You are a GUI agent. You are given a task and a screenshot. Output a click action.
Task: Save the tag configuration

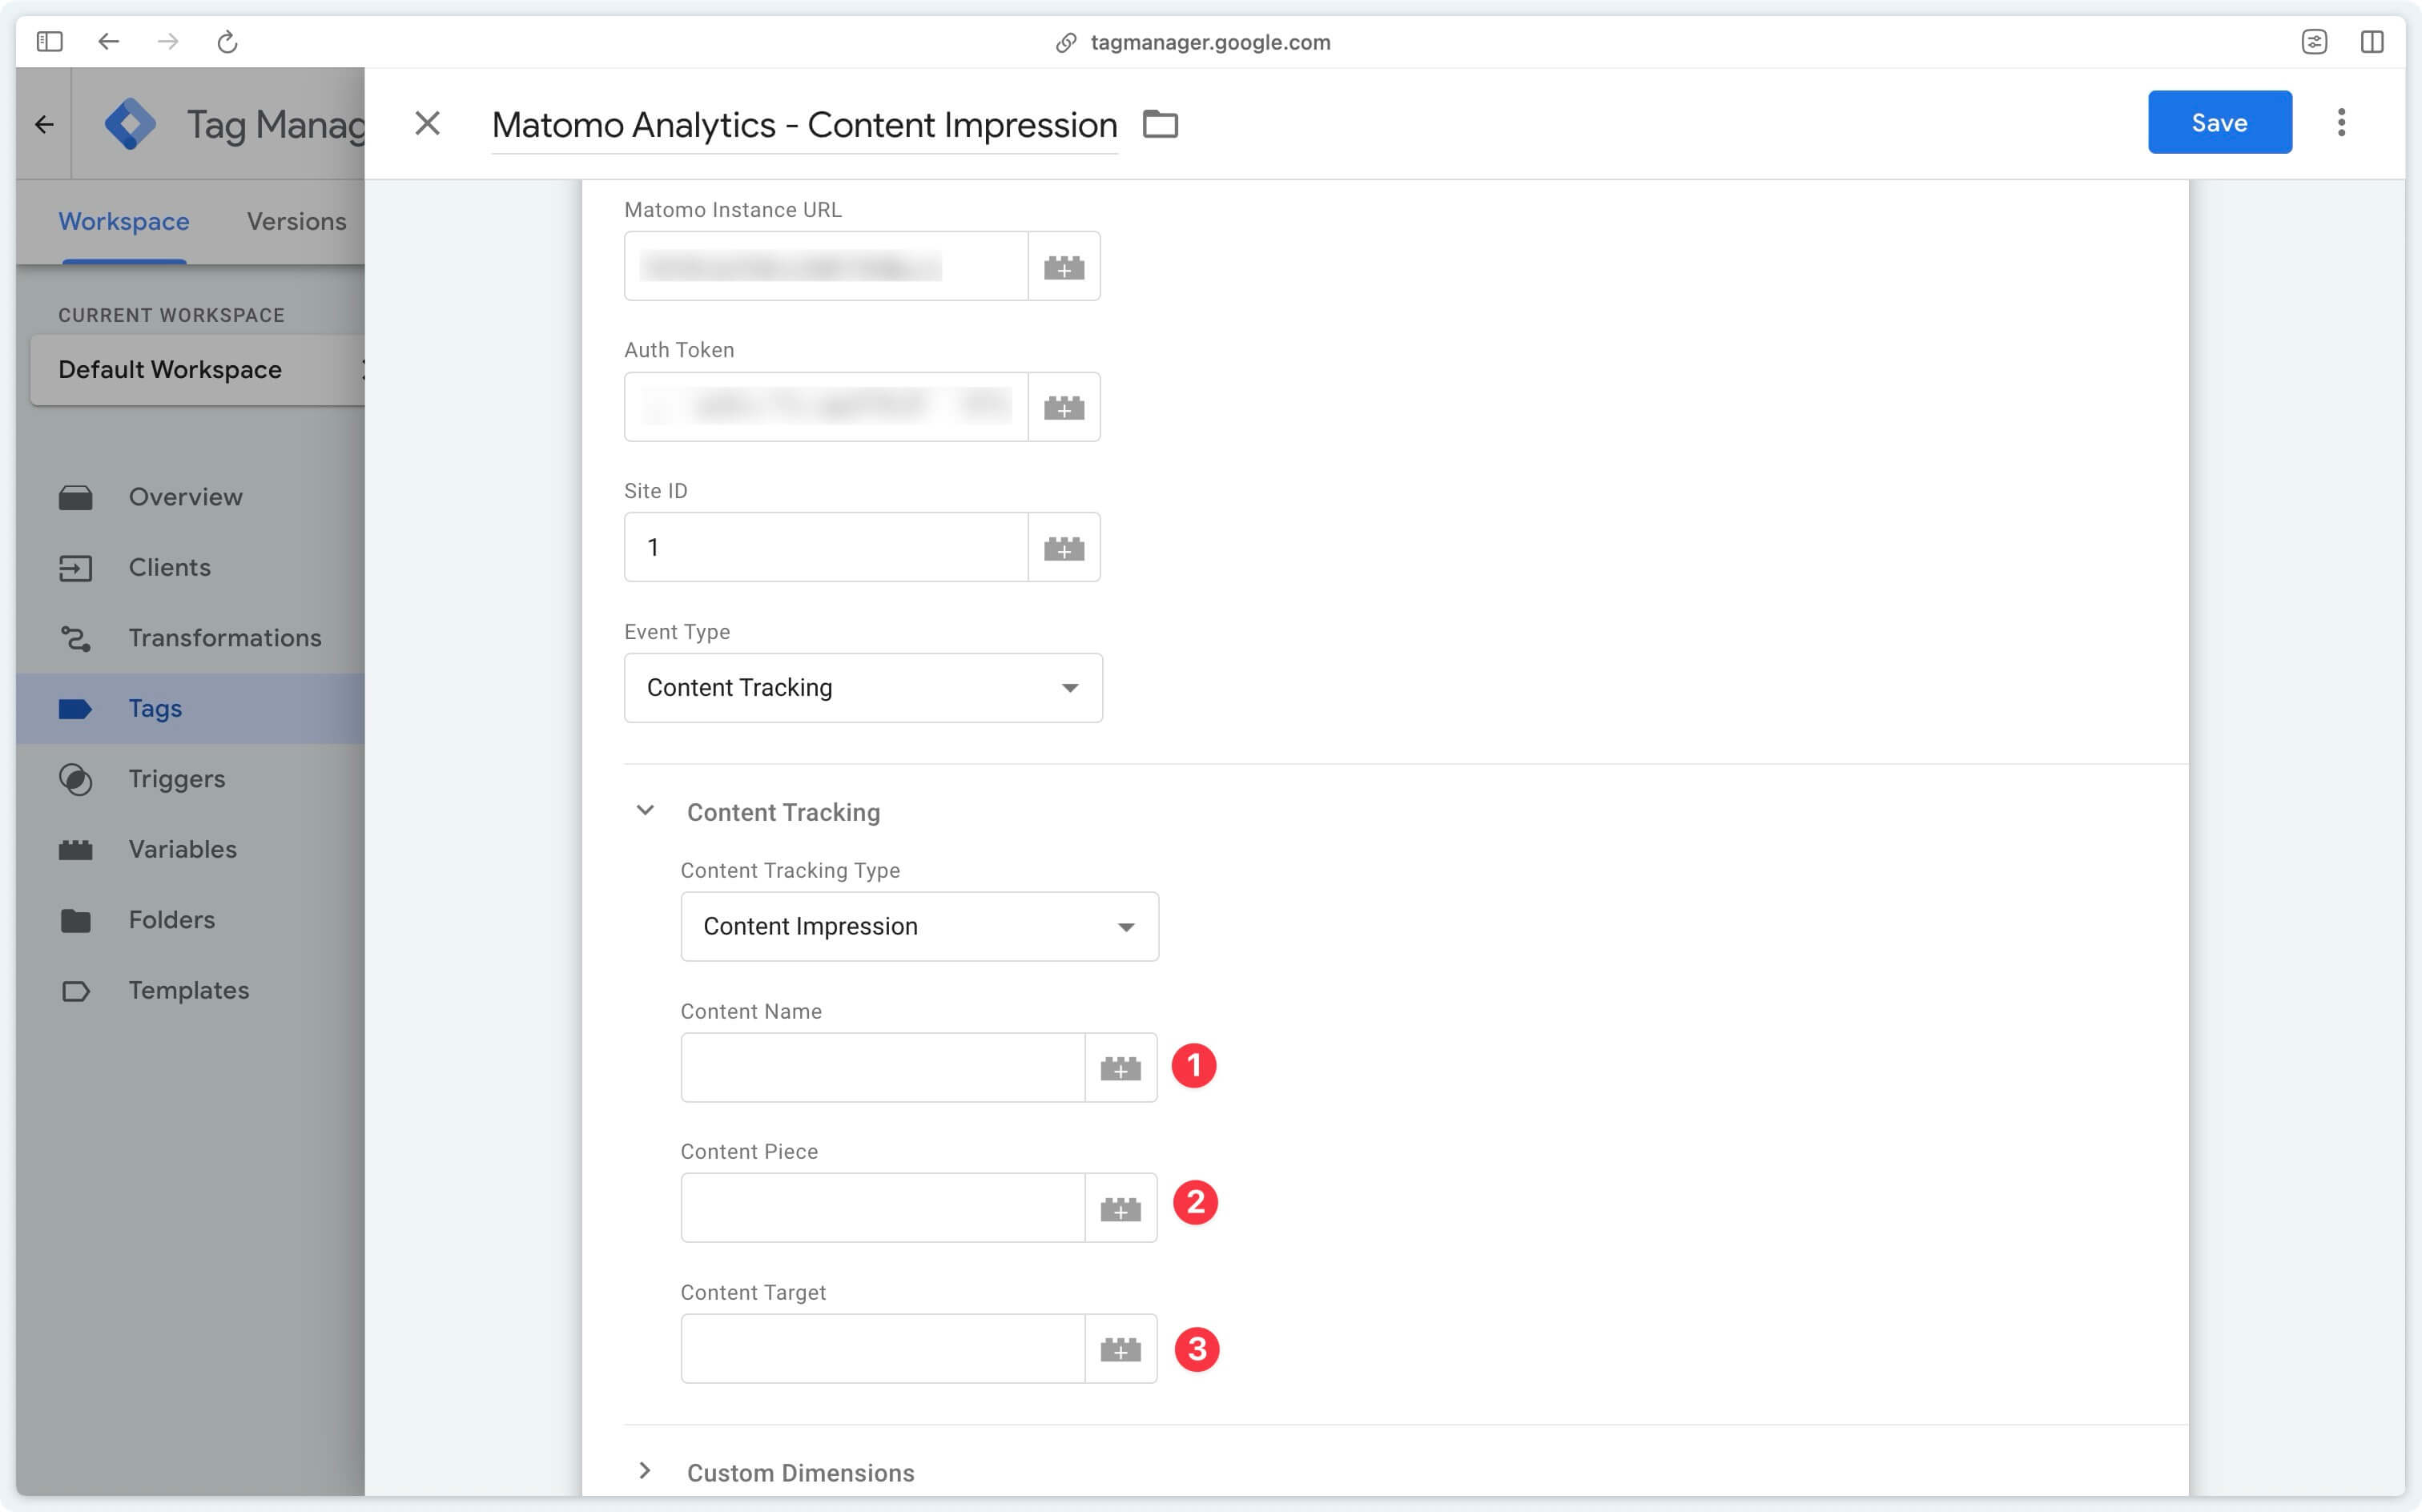(2220, 120)
